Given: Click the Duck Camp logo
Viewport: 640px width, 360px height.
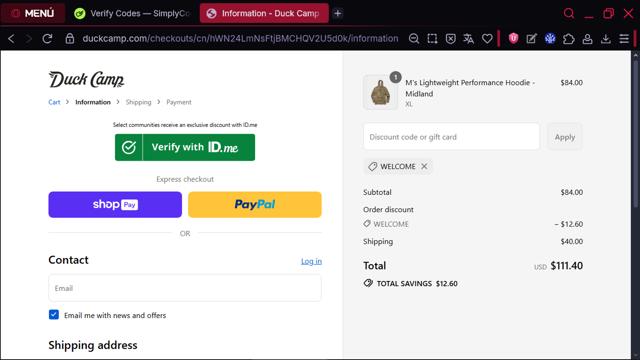Looking at the screenshot, I should (86, 80).
